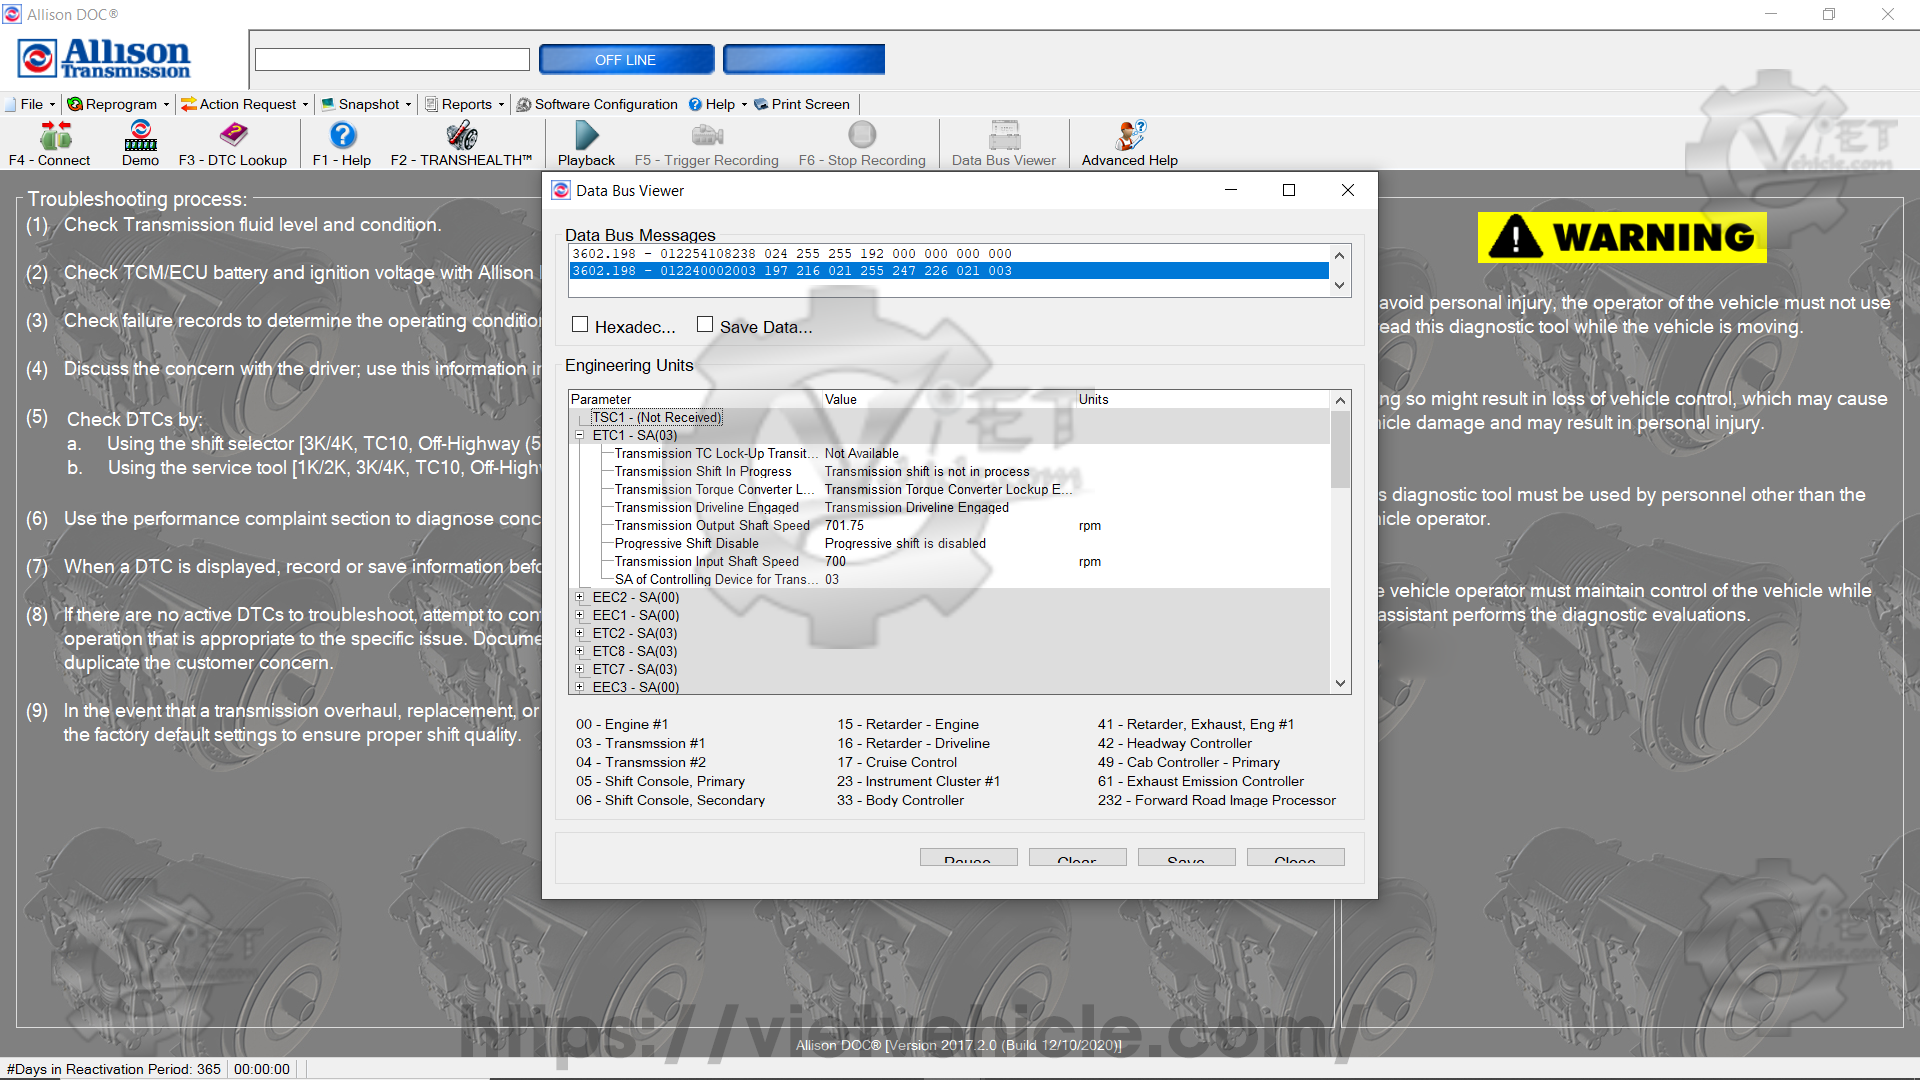This screenshot has width=1920, height=1080.
Task: Click Software Configuration
Action: pos(597,104)
